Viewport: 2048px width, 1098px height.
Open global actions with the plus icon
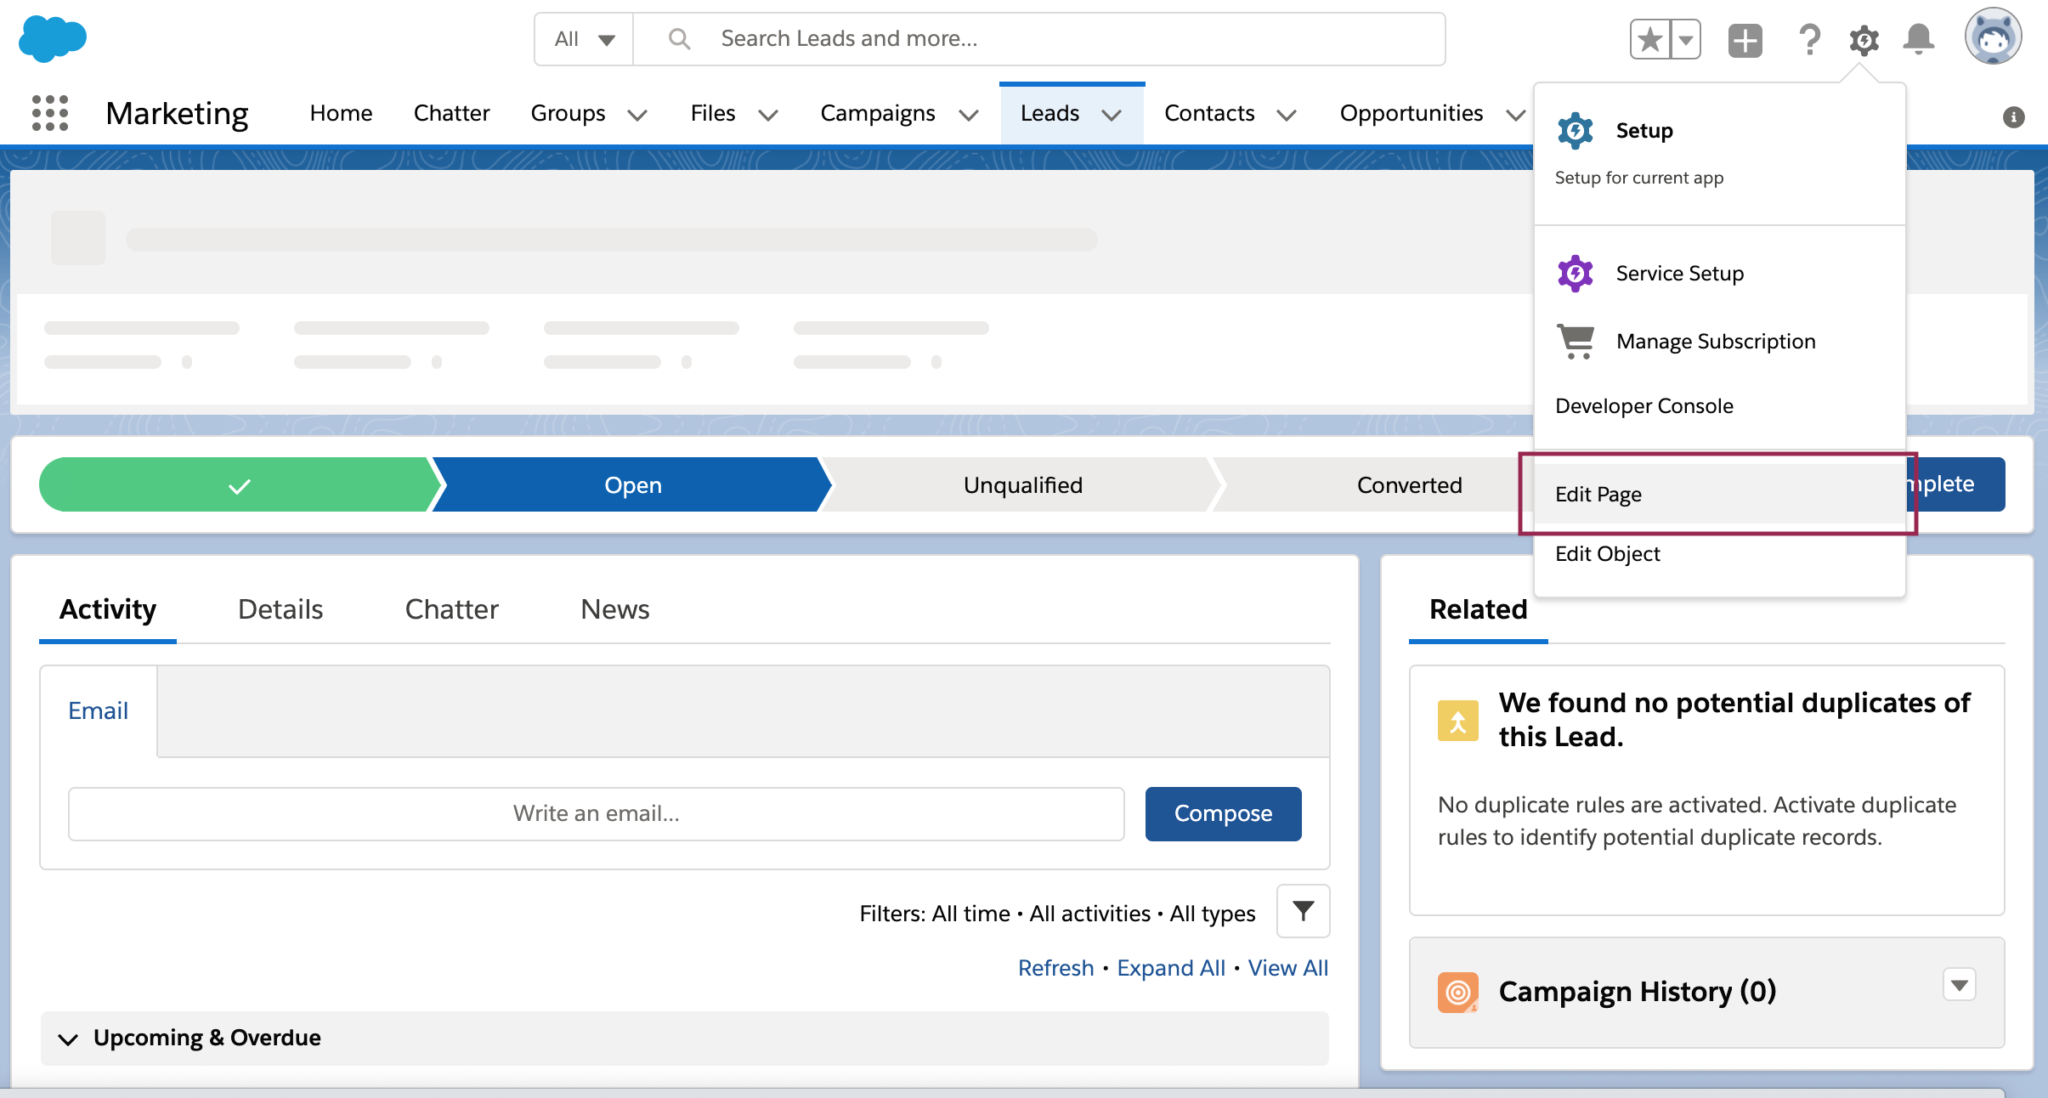click(x=1744, y=39)
